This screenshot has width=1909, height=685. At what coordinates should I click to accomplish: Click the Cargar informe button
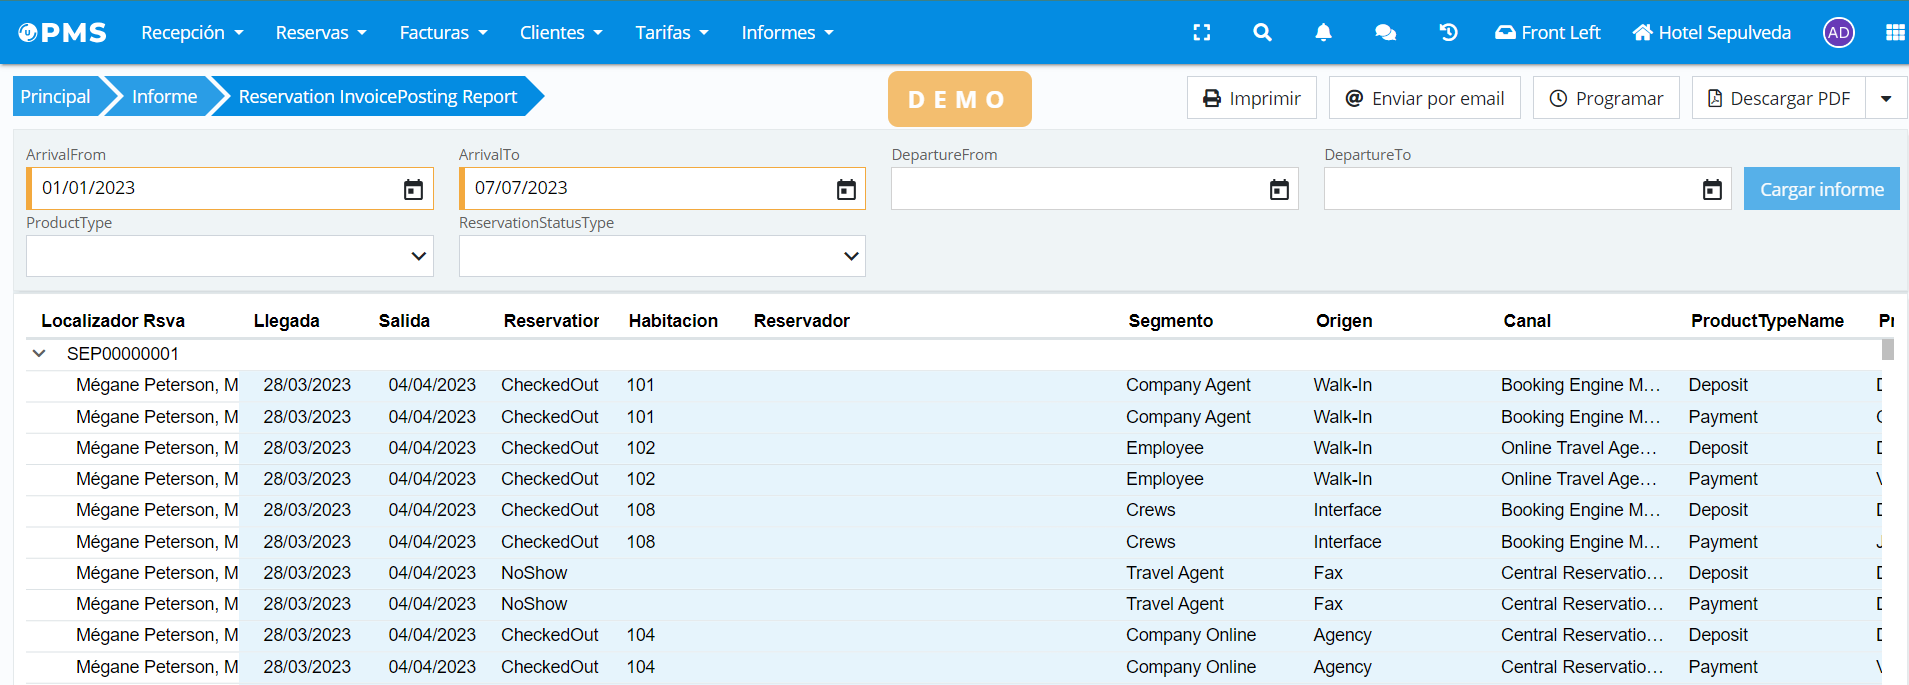pos(1821,189)
